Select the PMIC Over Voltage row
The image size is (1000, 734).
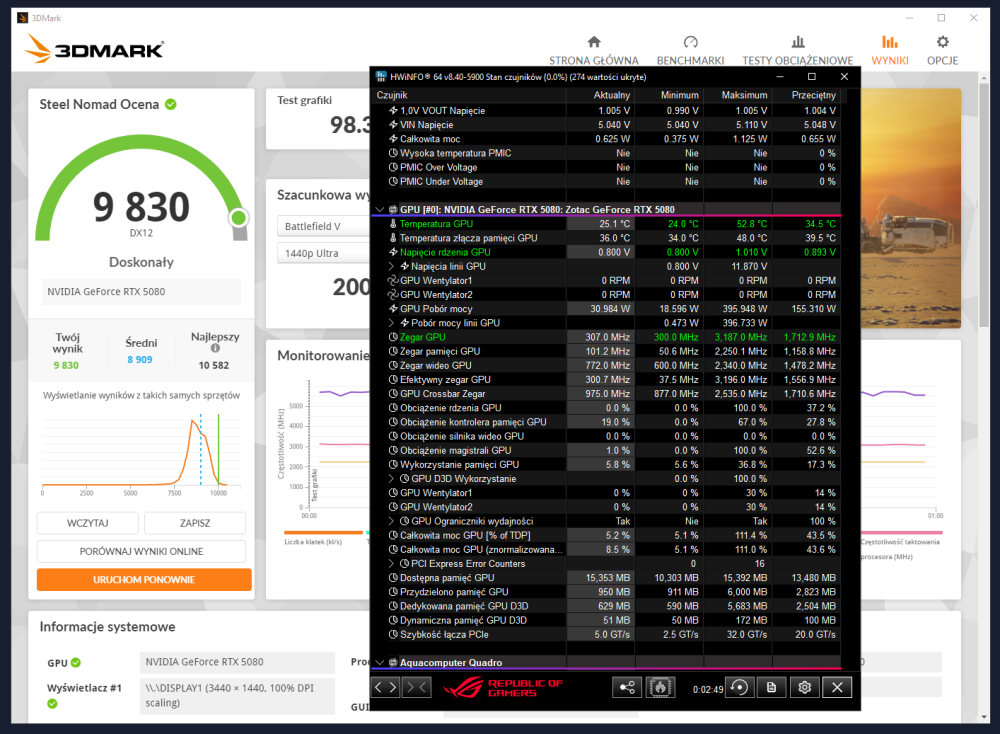tap(606, 167)
